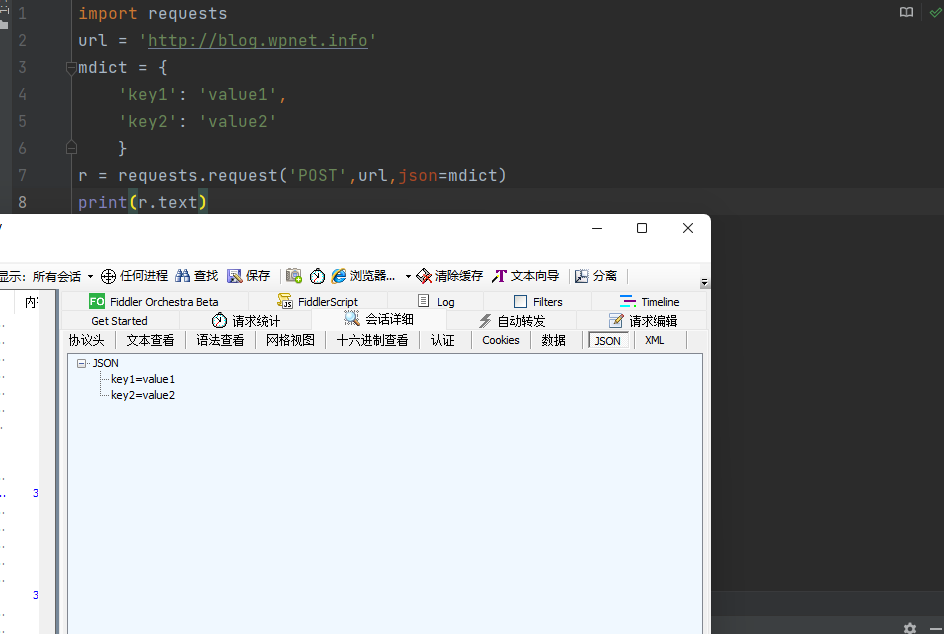This screenshot has height=634, width=944.
Task: Open the 请求统计 statistics tab
Action: point(246,321)
